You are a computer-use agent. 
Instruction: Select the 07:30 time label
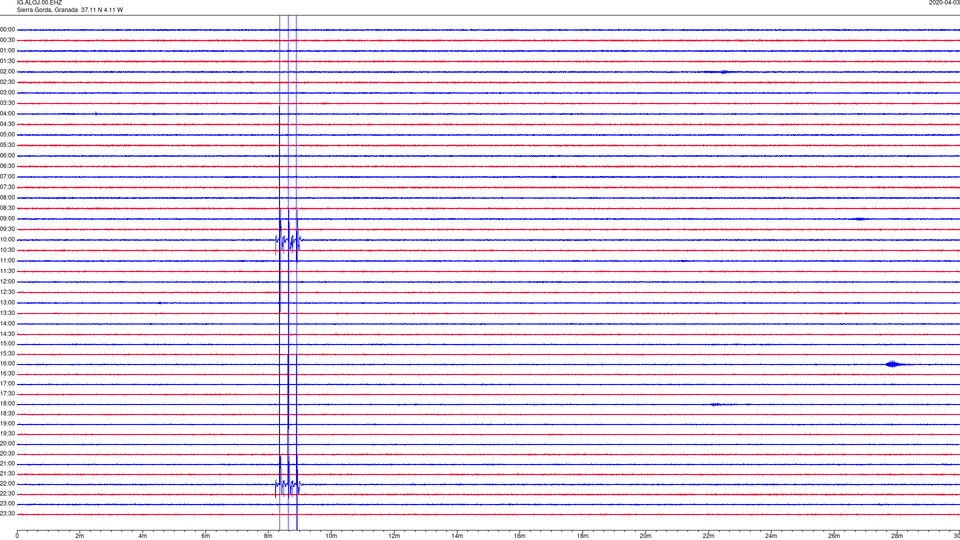[7, 187]
